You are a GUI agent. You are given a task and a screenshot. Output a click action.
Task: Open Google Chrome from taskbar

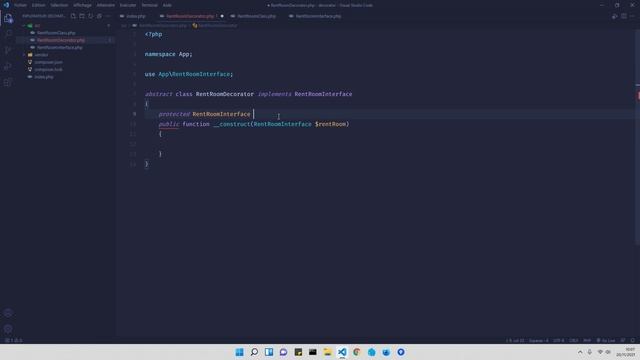pos(357,352)
